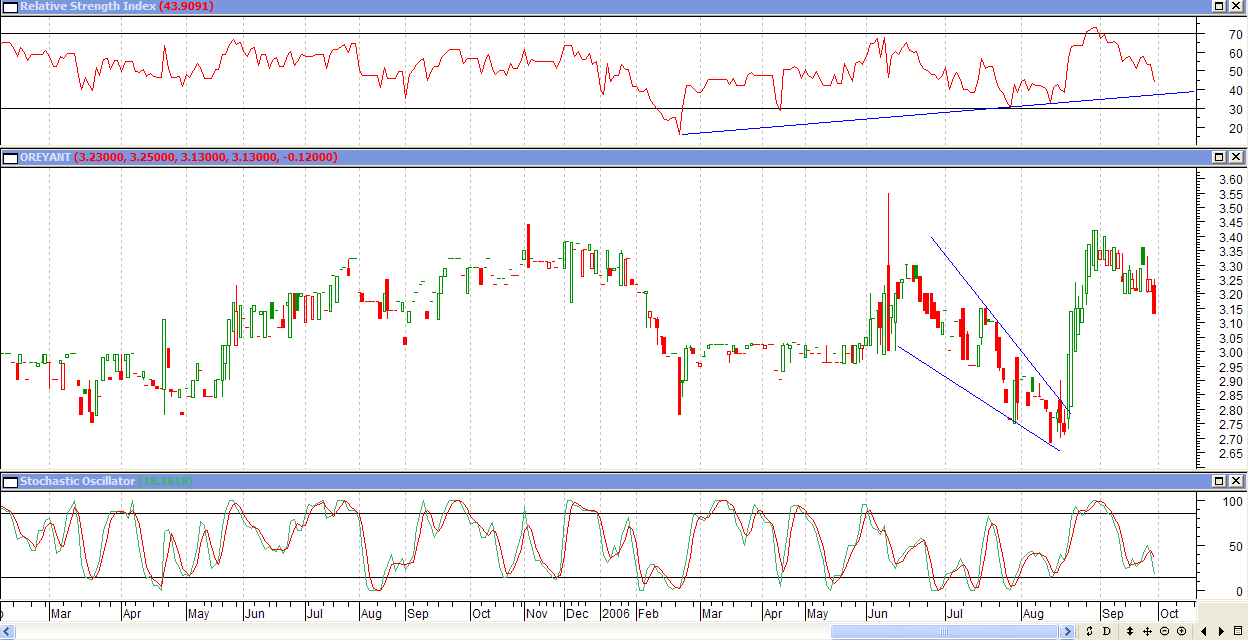The width and height of the screenshot is (1248, 640).
Task: Click the horizontal scrollbar thumb
Action: point(944,631)
